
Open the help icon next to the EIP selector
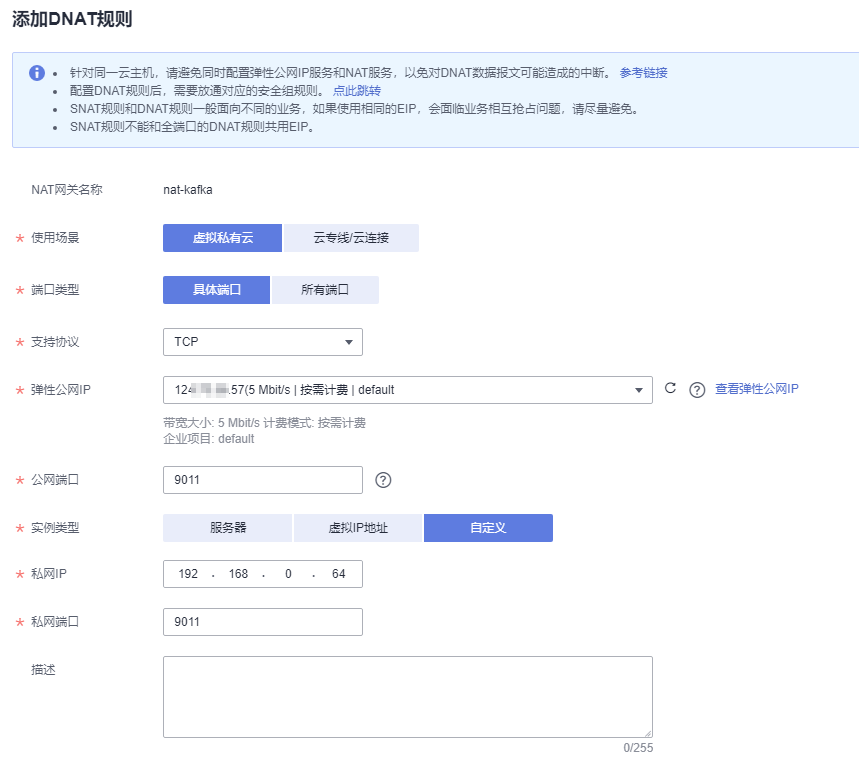[x=695, y=390]
